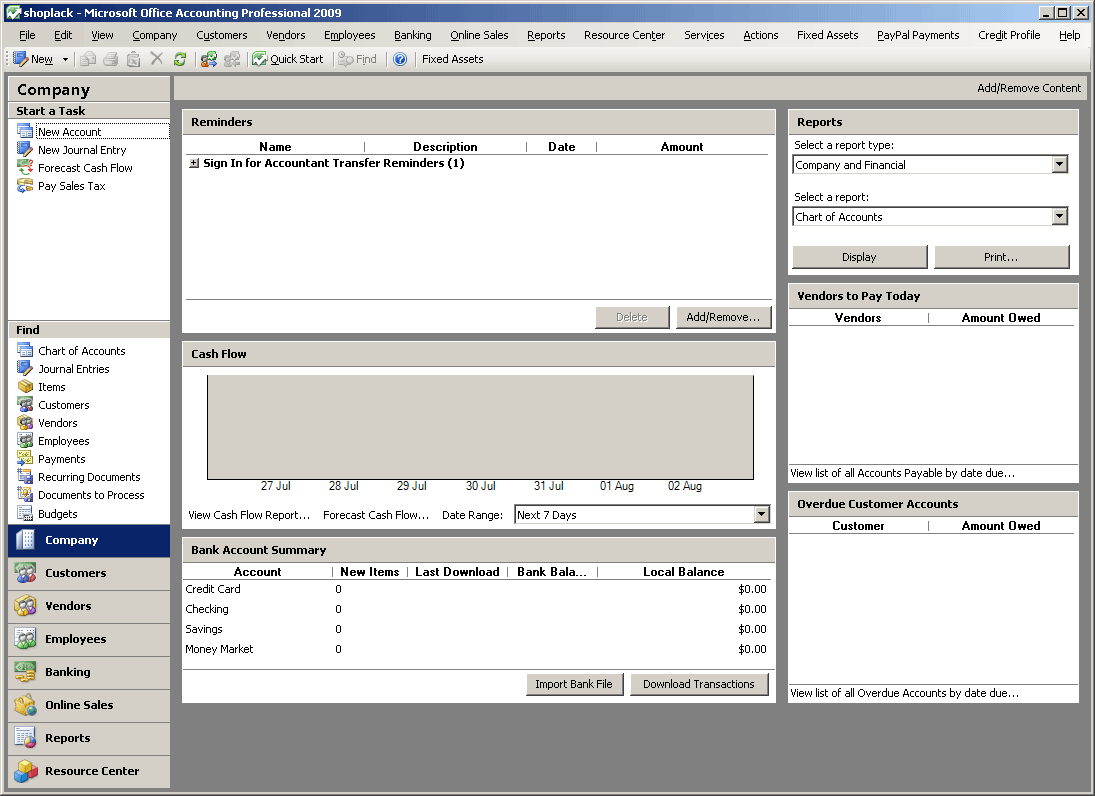Open the Company menu
Viewport: 1095px width, 796px height.
[154, 35]
